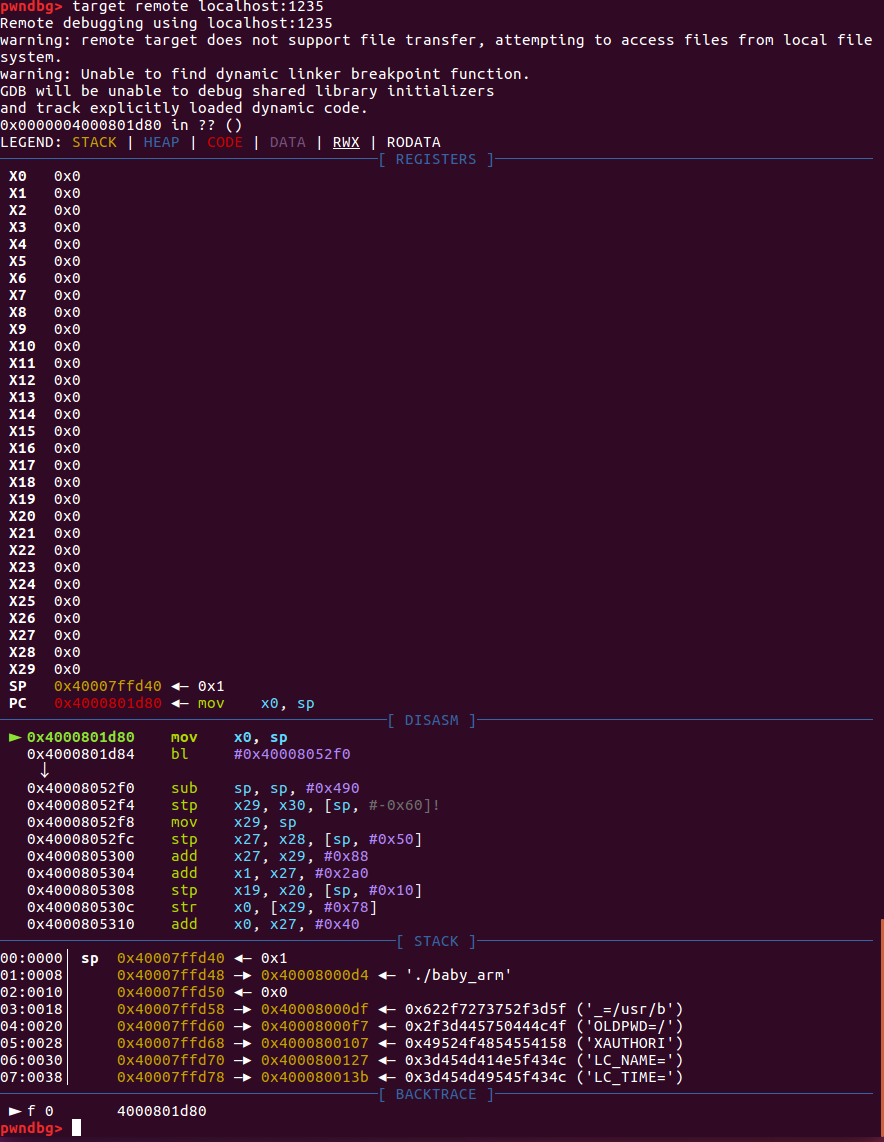This screenshot has width=884, height=1142.
Task: Click the BACKTRACE section header
Action: pyautogui.click(x=435, y=1094)
